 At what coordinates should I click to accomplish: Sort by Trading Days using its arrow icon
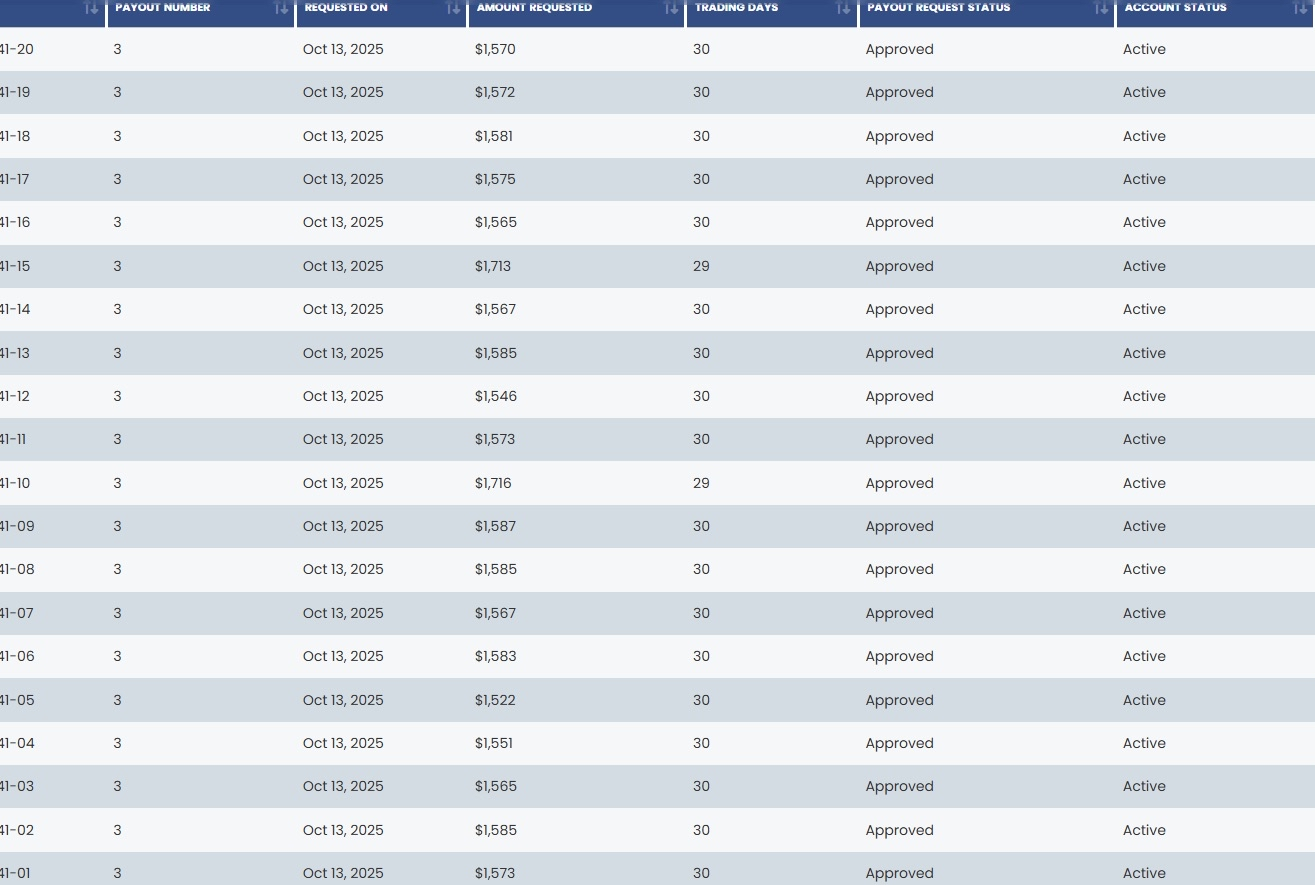click(844, 8)
